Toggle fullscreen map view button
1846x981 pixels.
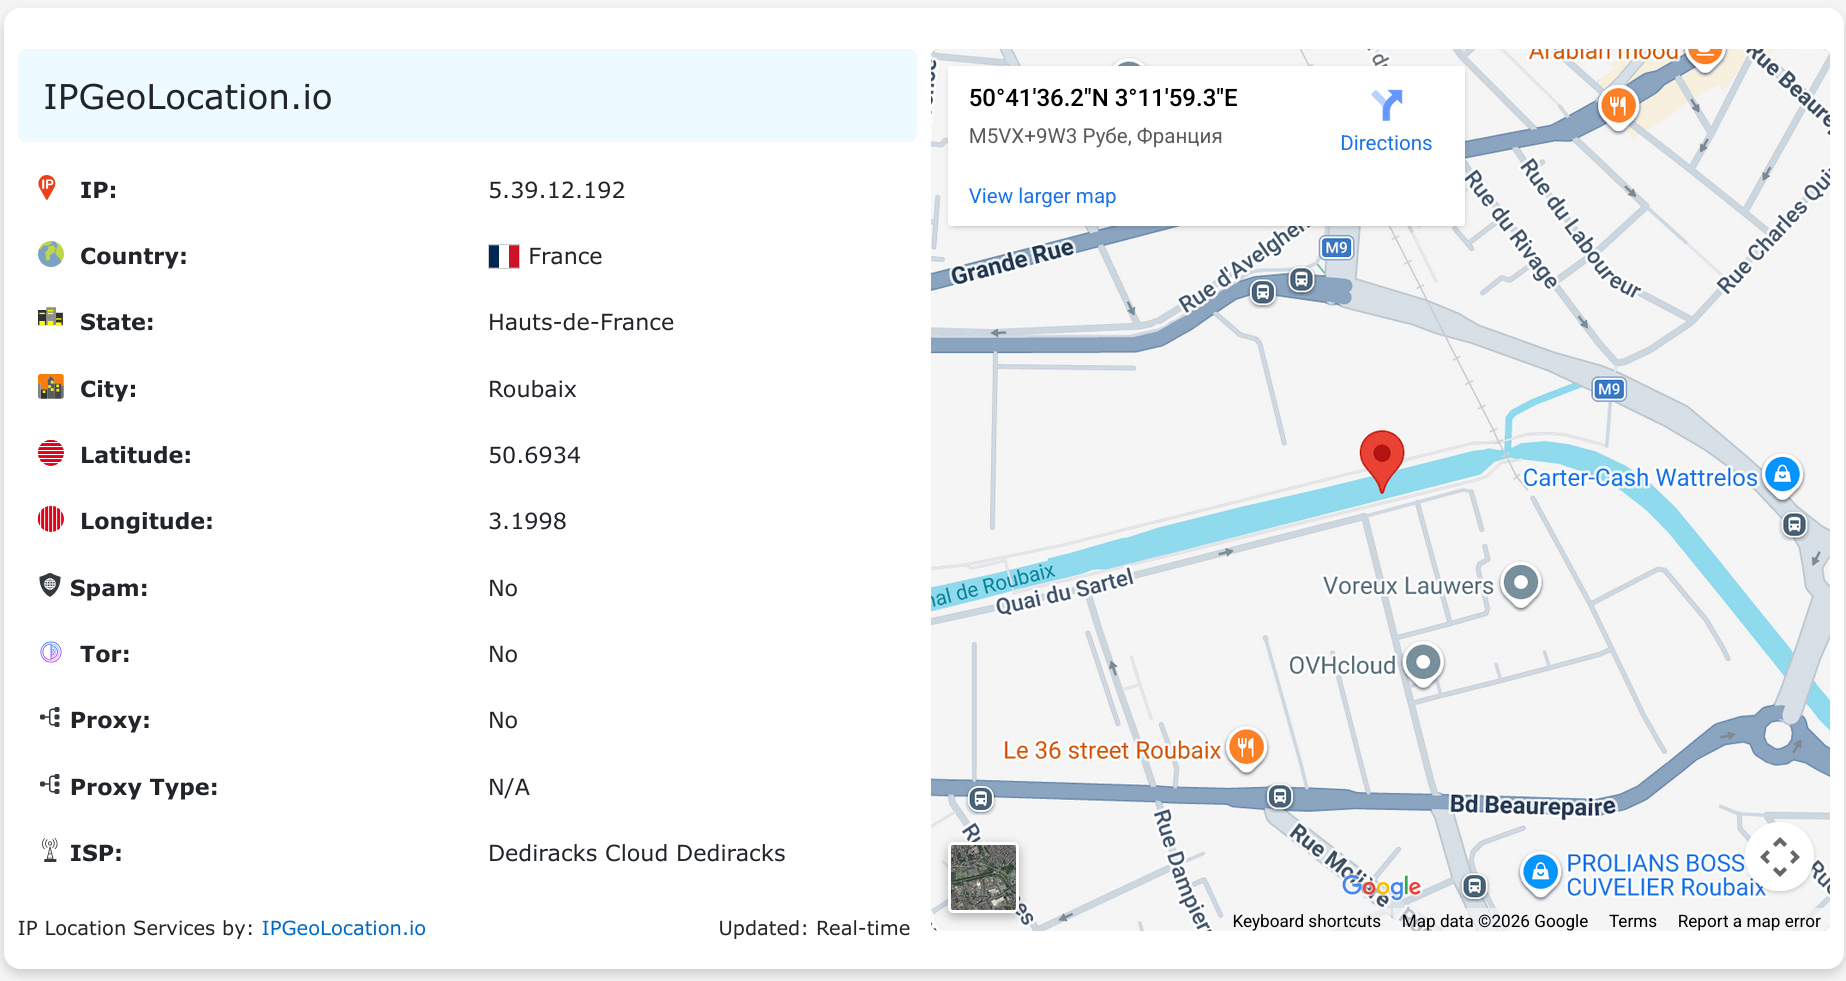pyautogui.click(x=1779, y=857)
